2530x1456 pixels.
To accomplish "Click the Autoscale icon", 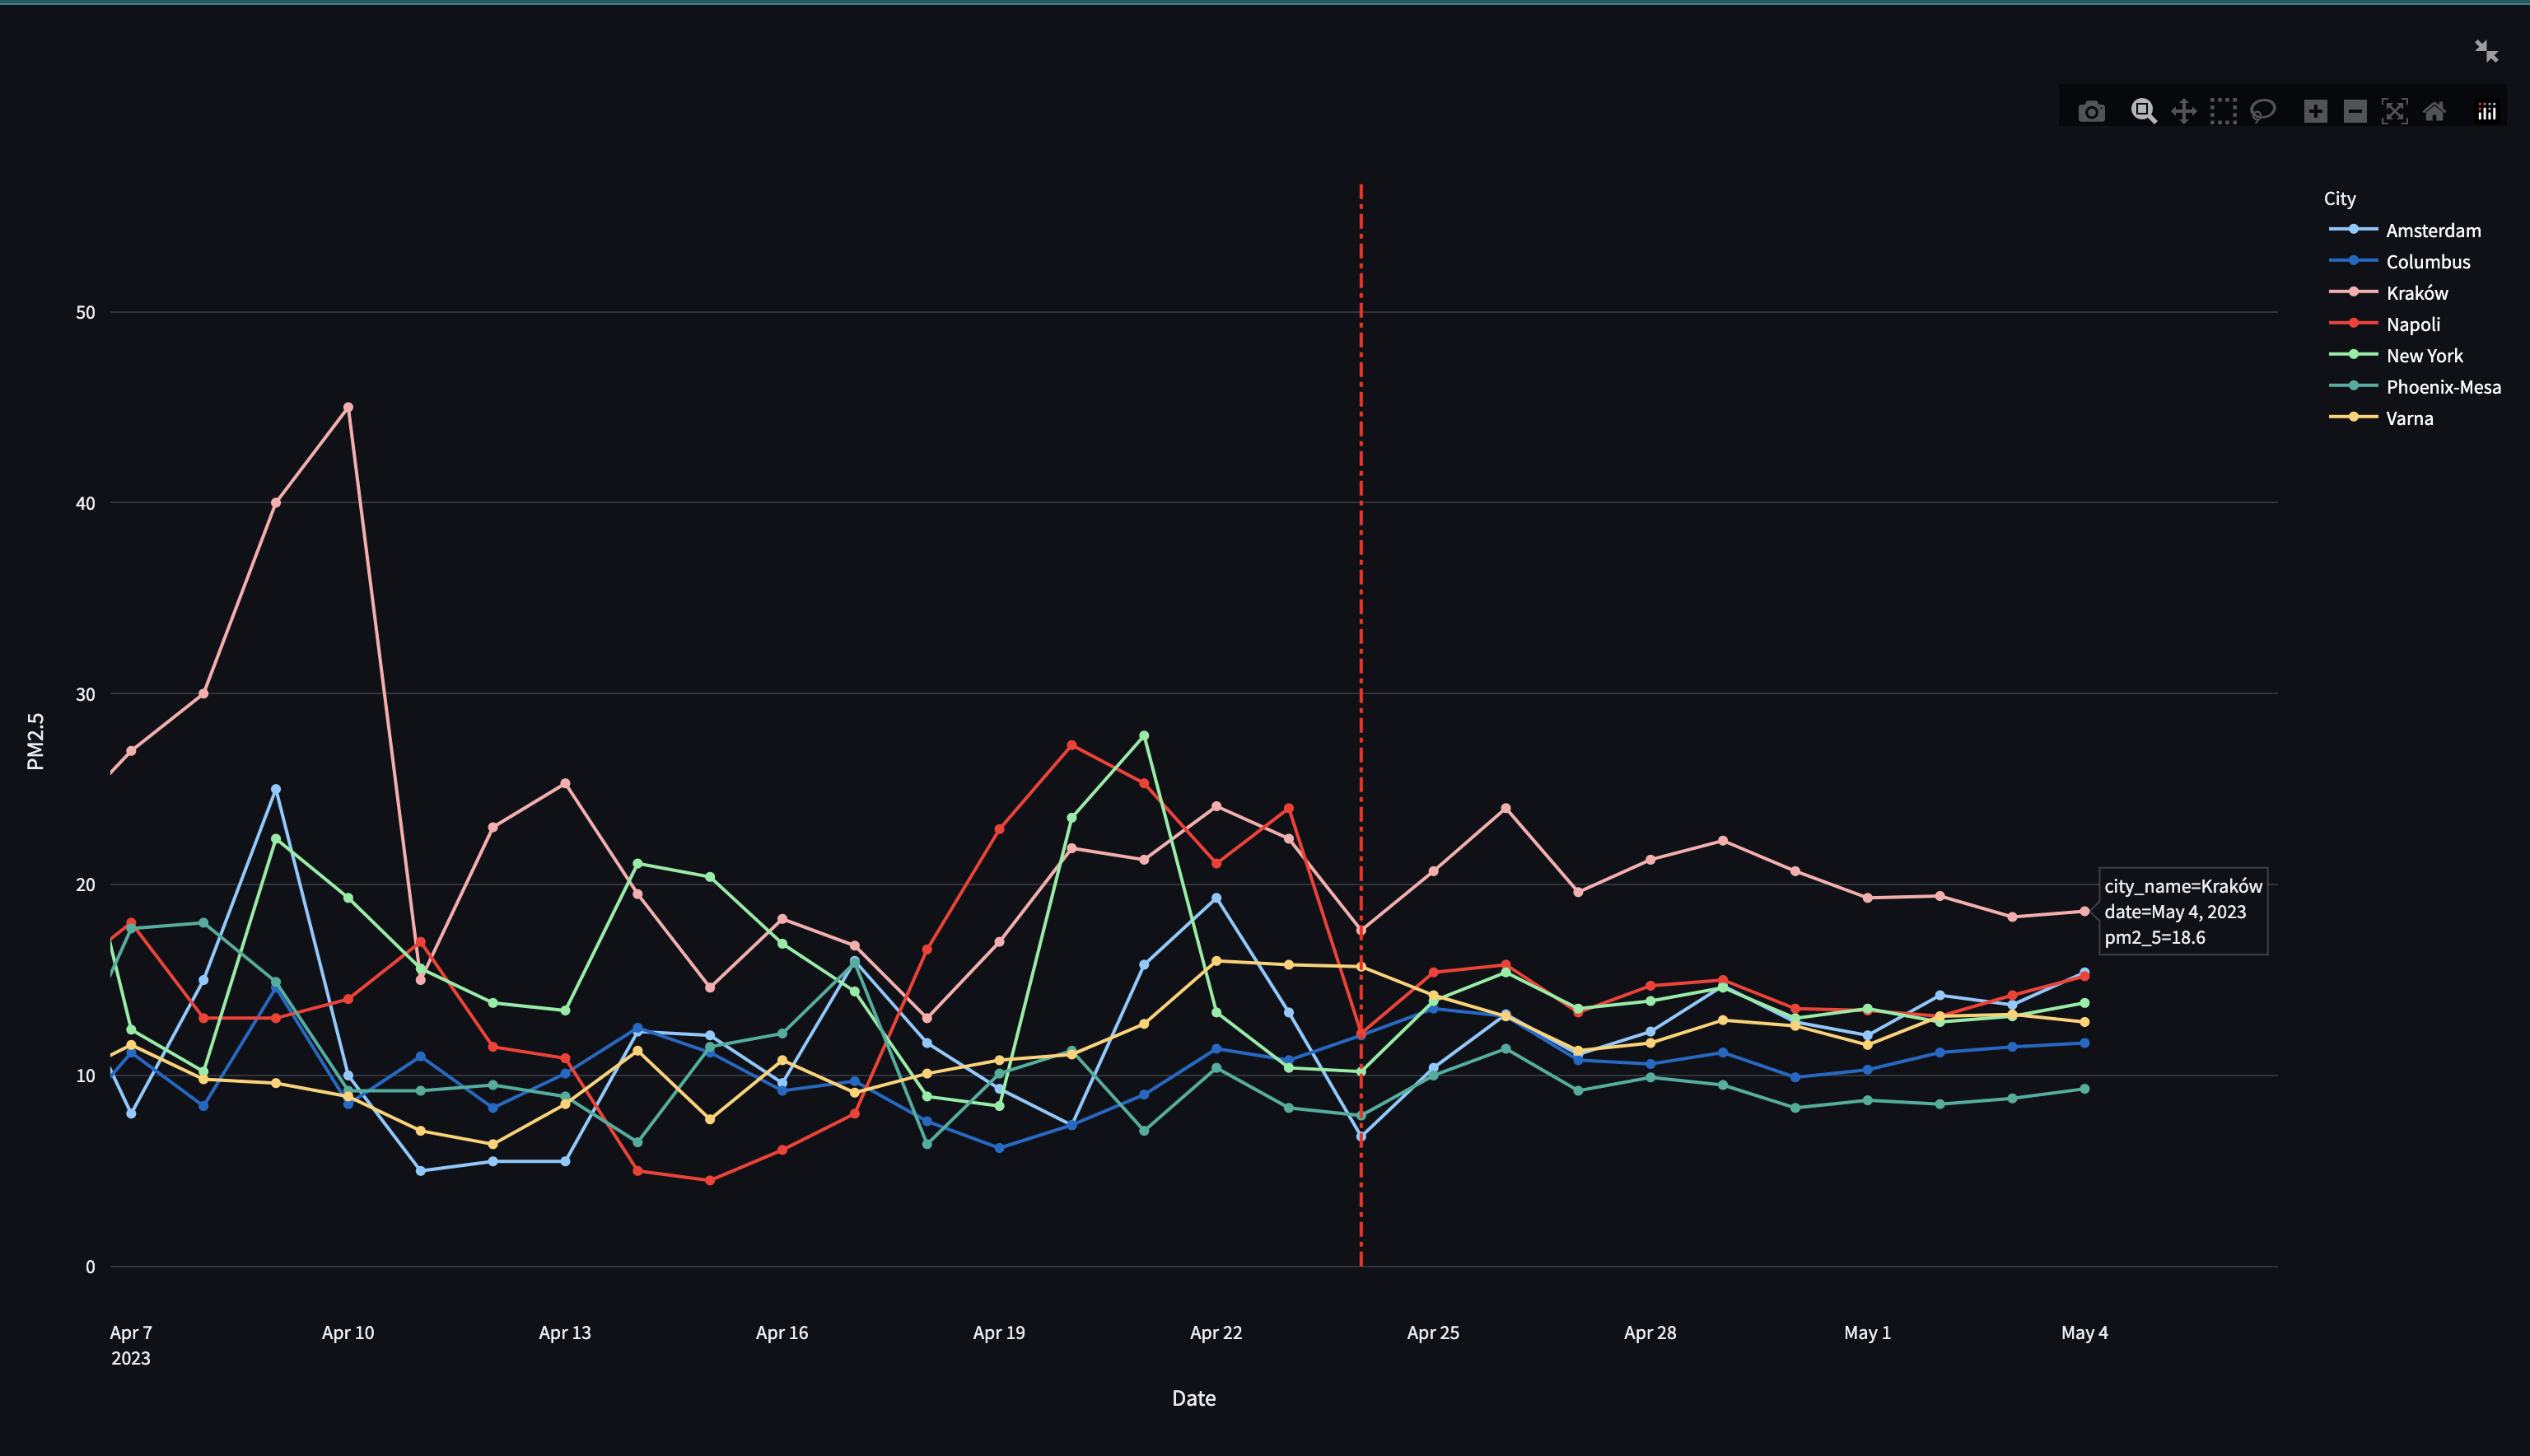I will click(x=2395, y=112).
